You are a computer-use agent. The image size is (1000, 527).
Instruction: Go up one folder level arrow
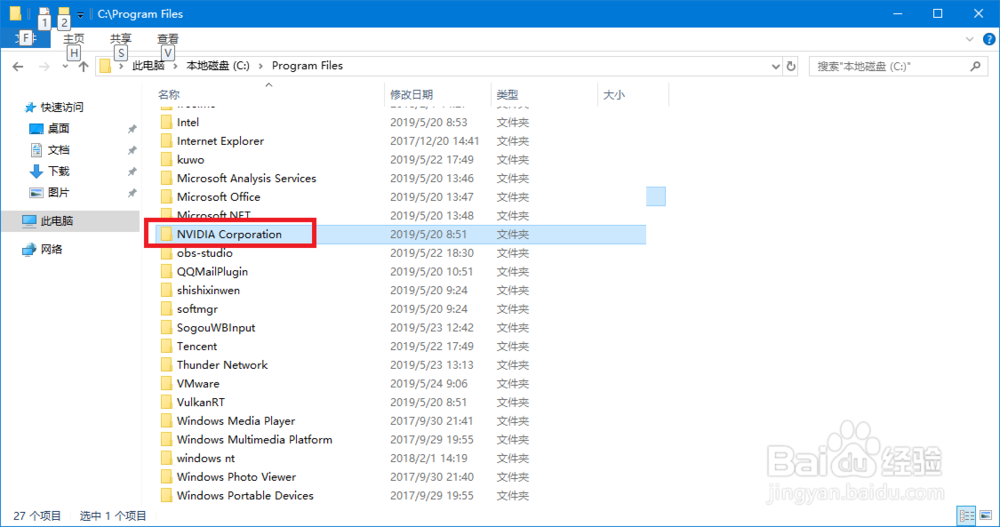tap(83, 66)
